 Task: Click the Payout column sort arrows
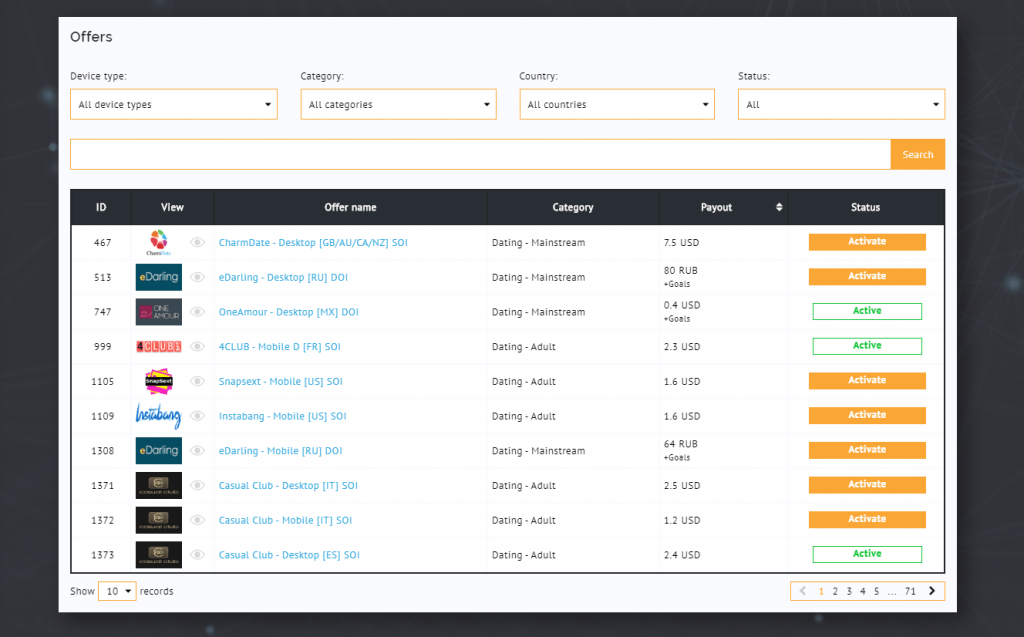(x=779, y=208)
